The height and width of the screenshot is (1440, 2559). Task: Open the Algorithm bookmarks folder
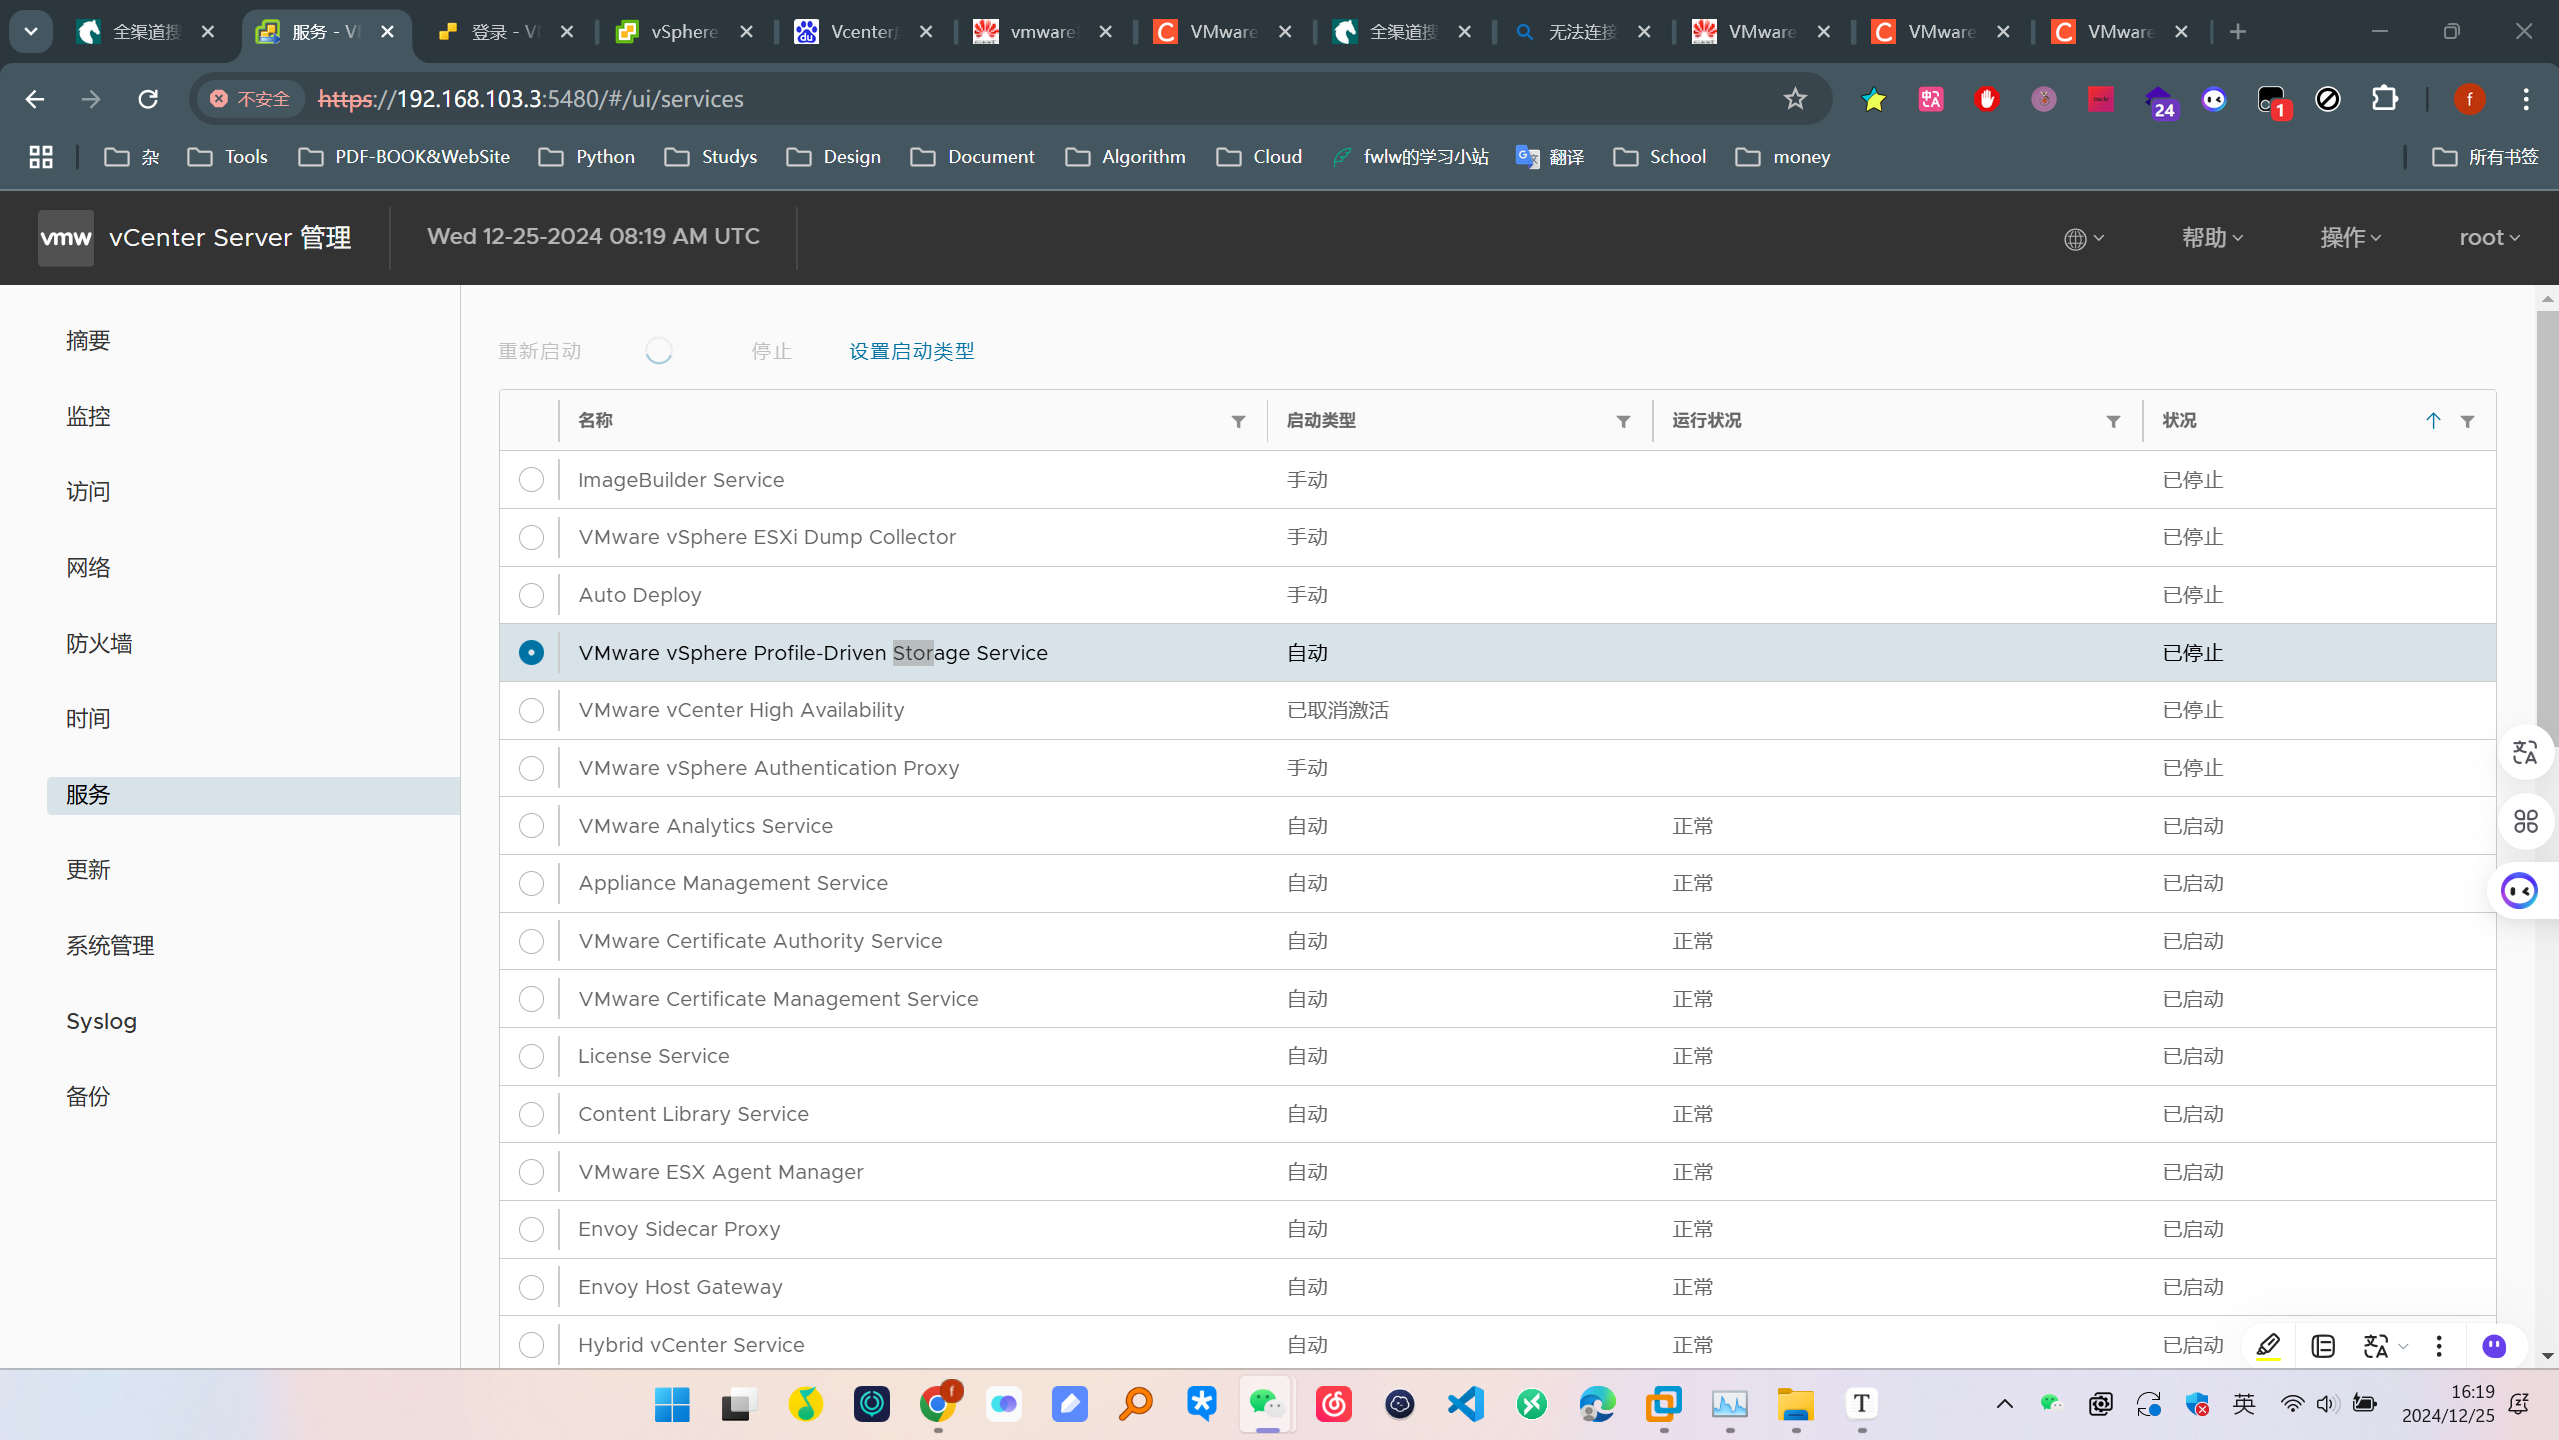click(1125, 157)
